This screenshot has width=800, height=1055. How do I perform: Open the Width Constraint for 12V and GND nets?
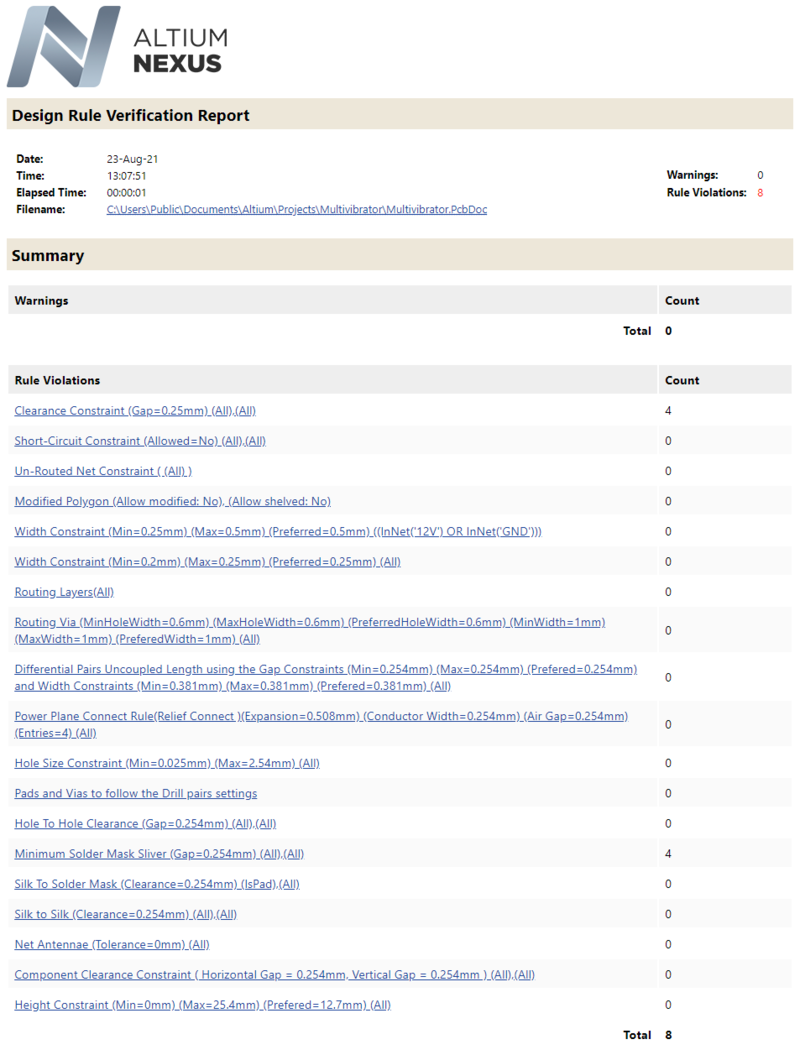pos(278,531)
